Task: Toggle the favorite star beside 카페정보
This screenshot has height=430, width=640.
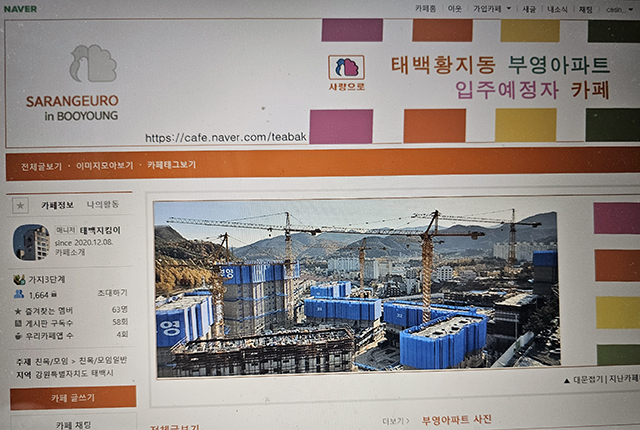Action: click(20, 206)
